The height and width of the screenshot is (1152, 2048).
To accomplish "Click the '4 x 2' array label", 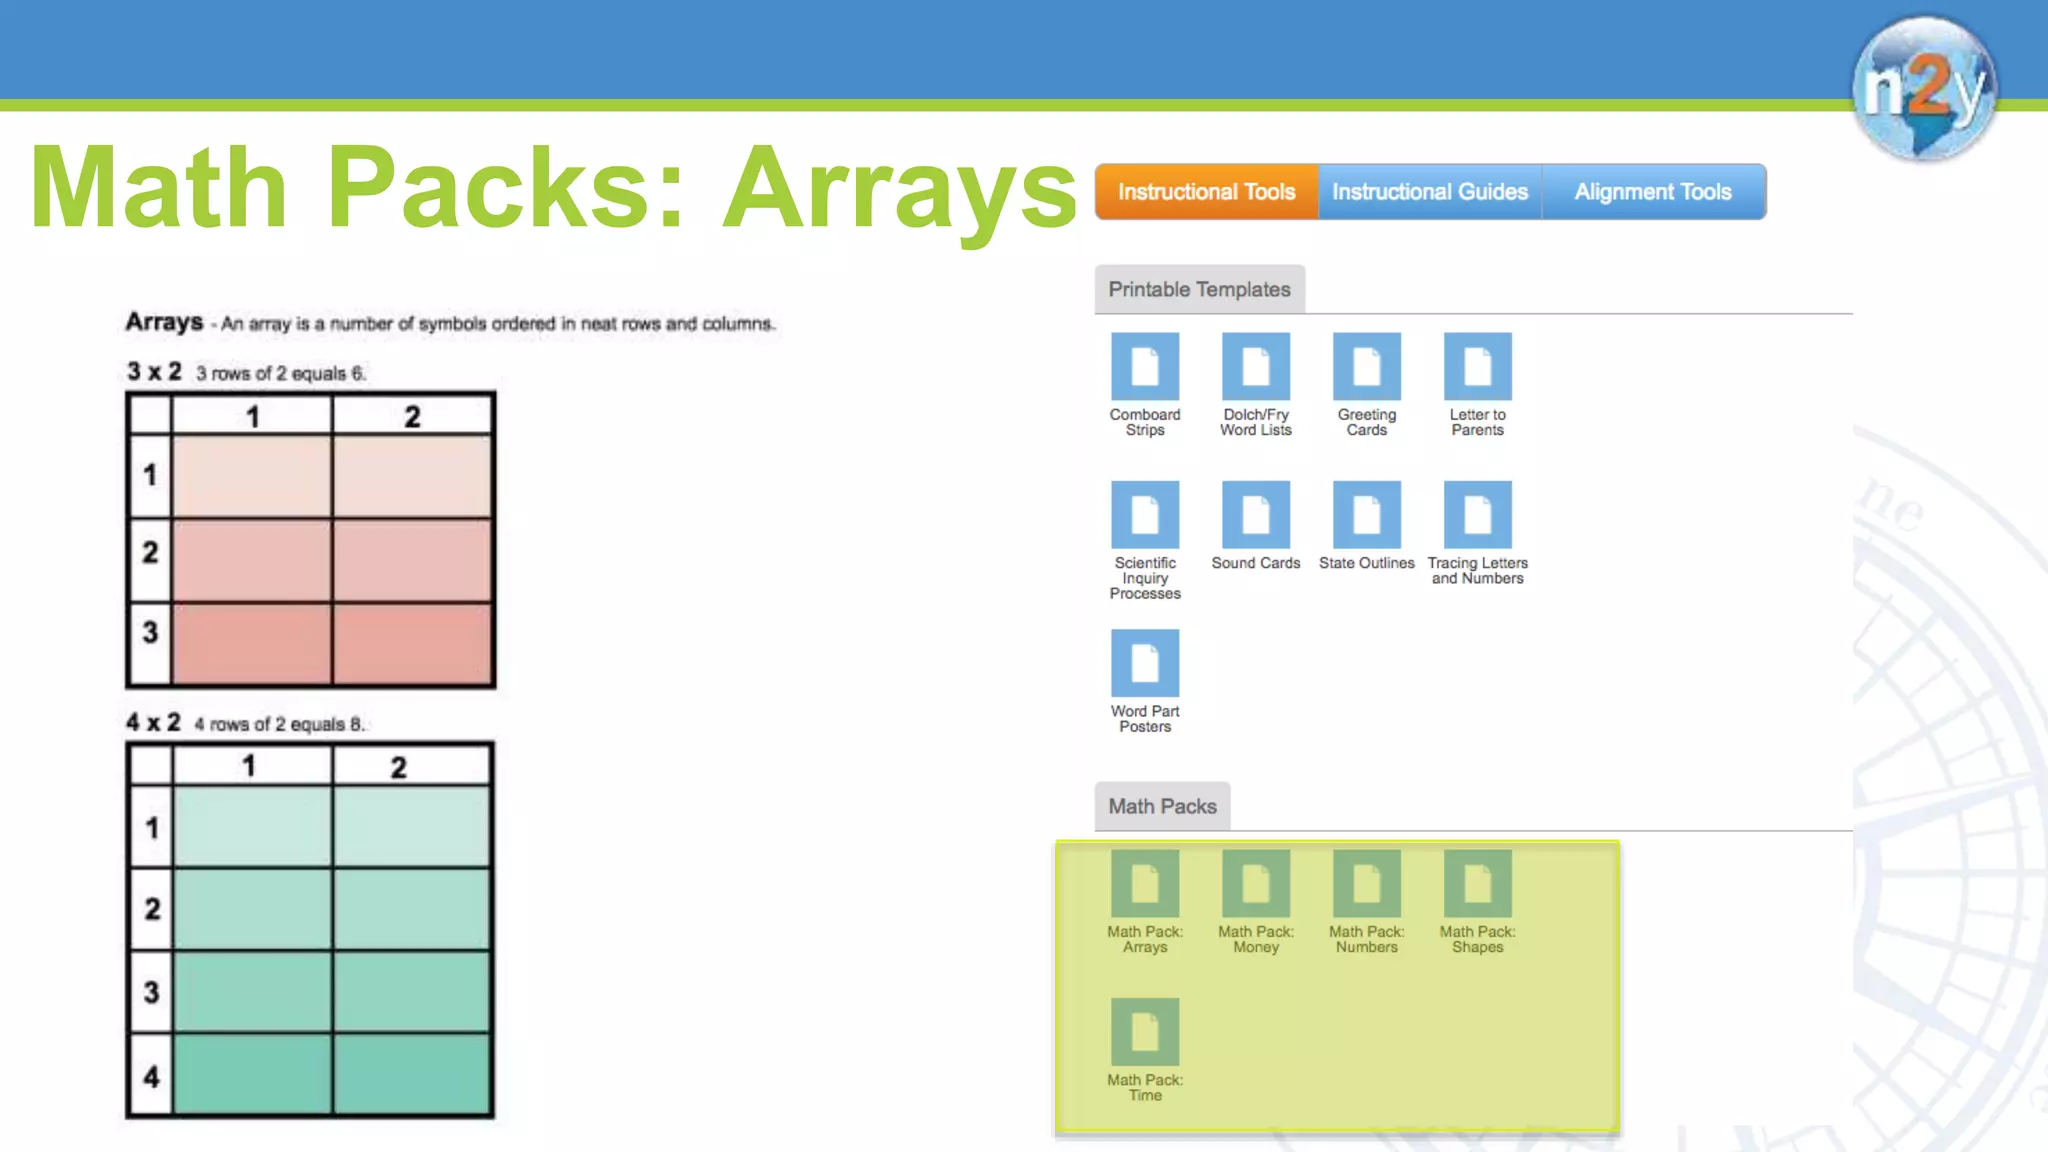I will tap(153, 722).
